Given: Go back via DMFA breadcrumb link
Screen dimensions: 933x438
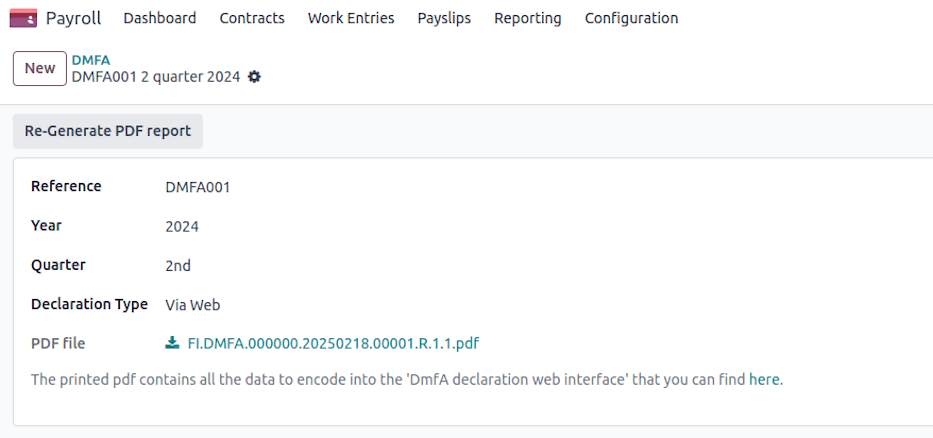Looking at the screenshot, I should (x=91, y=60).
